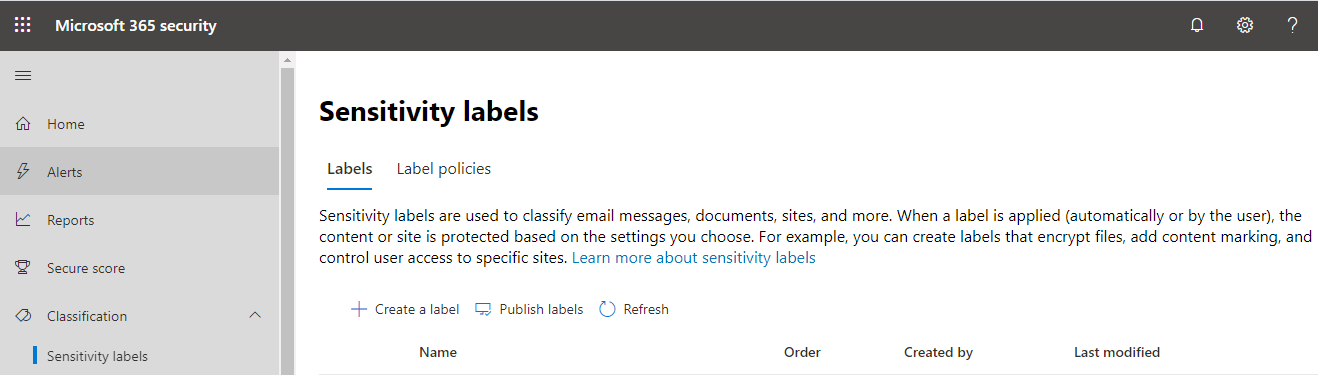Screen dimensions: 1318x375
Task: Click the Reports chart icon
Action: pos(23,220)
